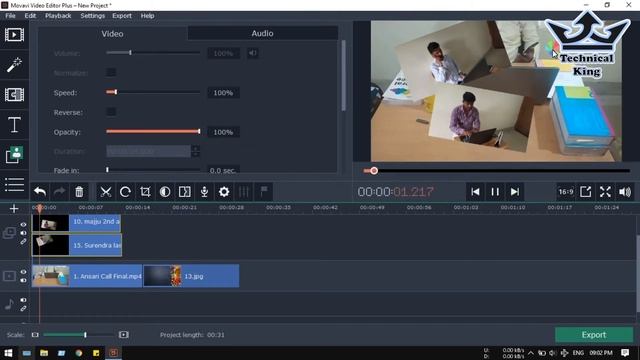Image resolution: width=640 pixels, height=360 pixels.
Task: Toggle the Normalize checkbox
Action: [111, 73]
